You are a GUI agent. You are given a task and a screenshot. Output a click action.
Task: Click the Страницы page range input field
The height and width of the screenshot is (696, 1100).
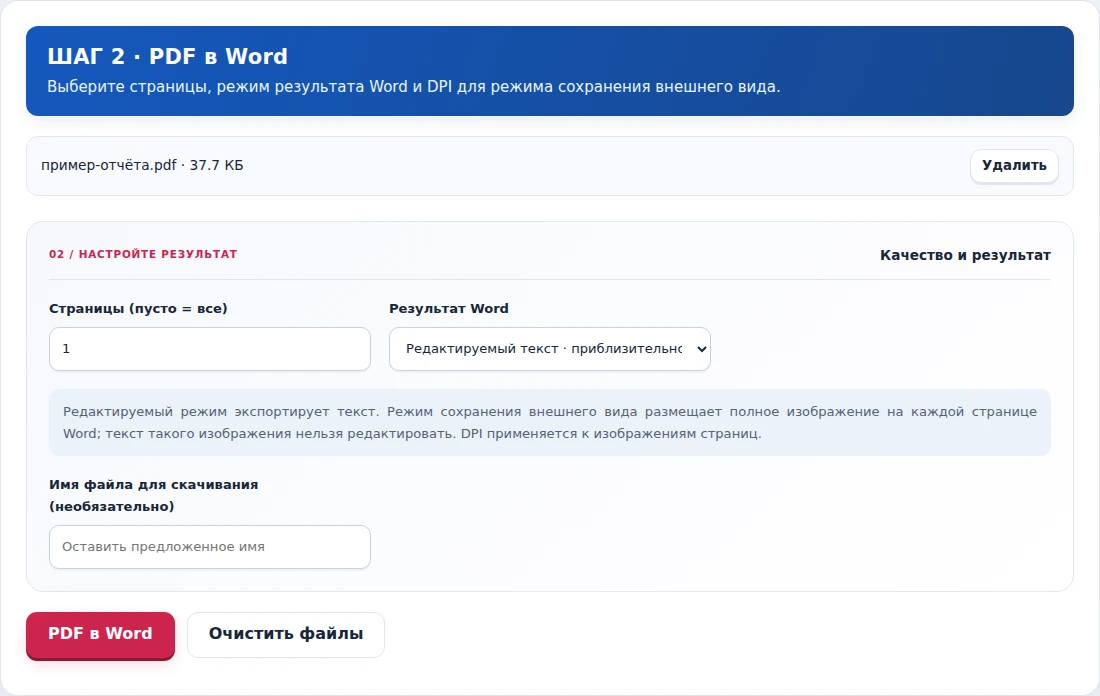pyautogui.click(x=210, y=349)
